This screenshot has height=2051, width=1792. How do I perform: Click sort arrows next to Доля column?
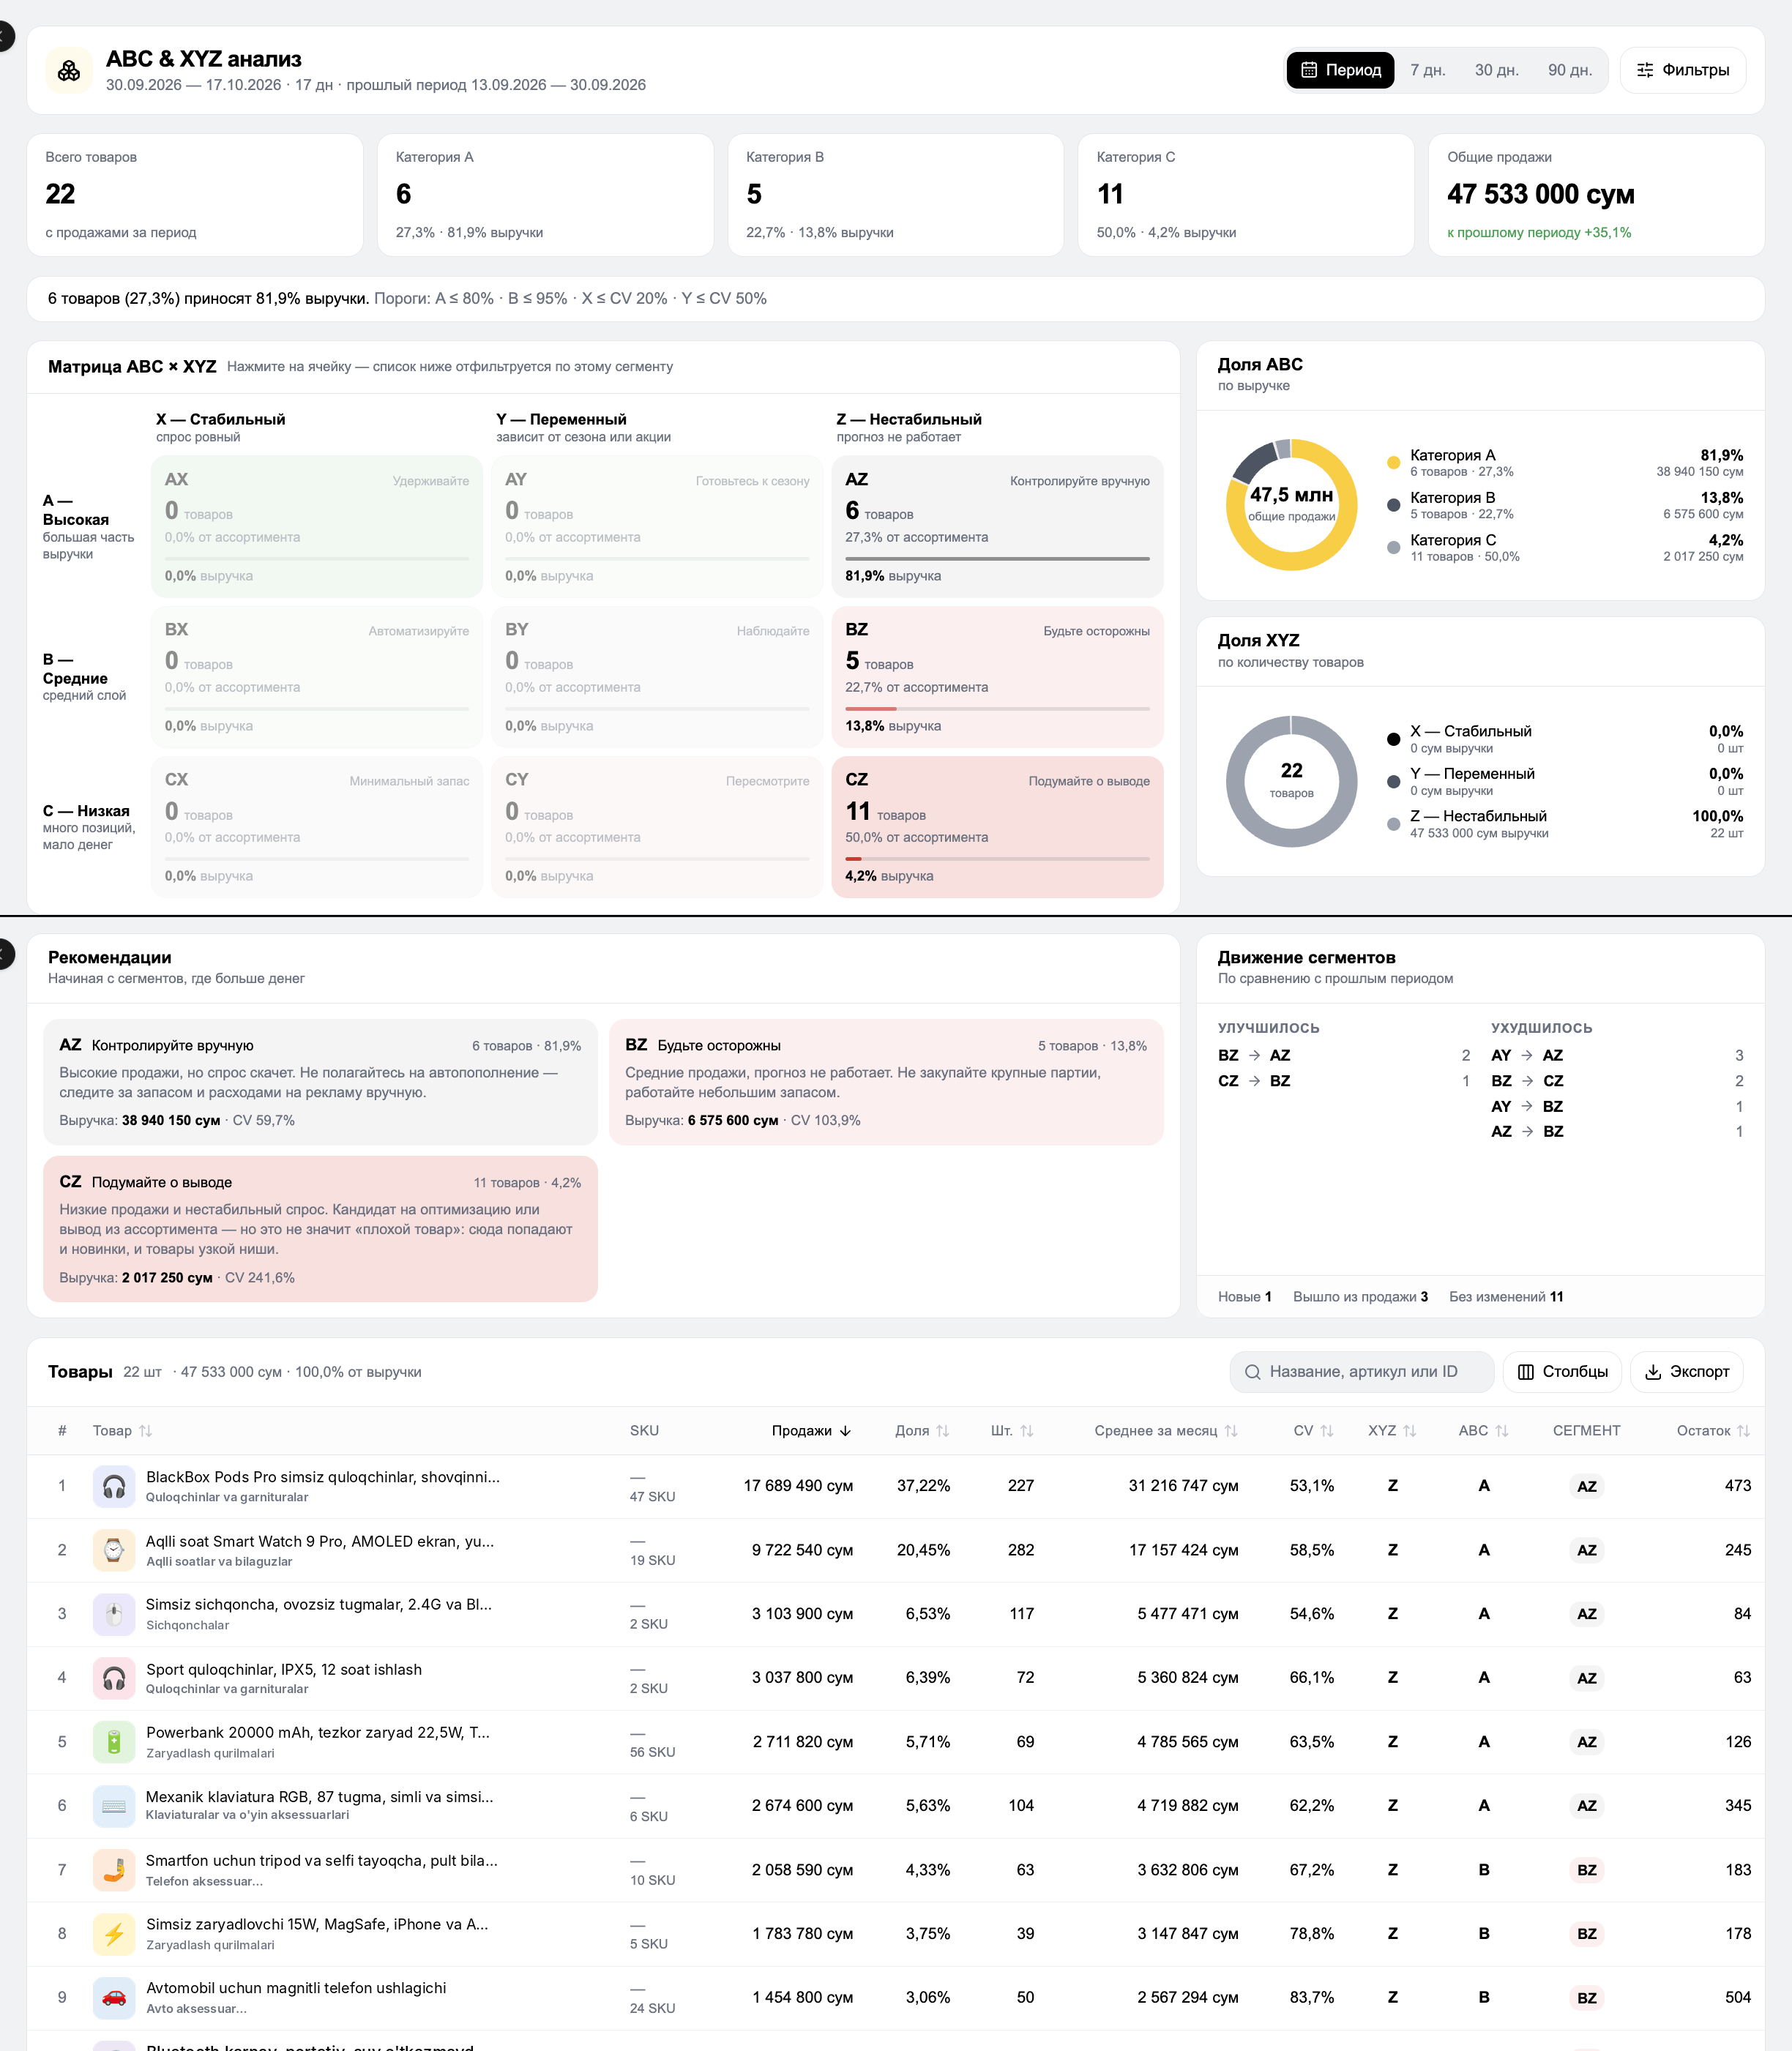[943, 1431]
